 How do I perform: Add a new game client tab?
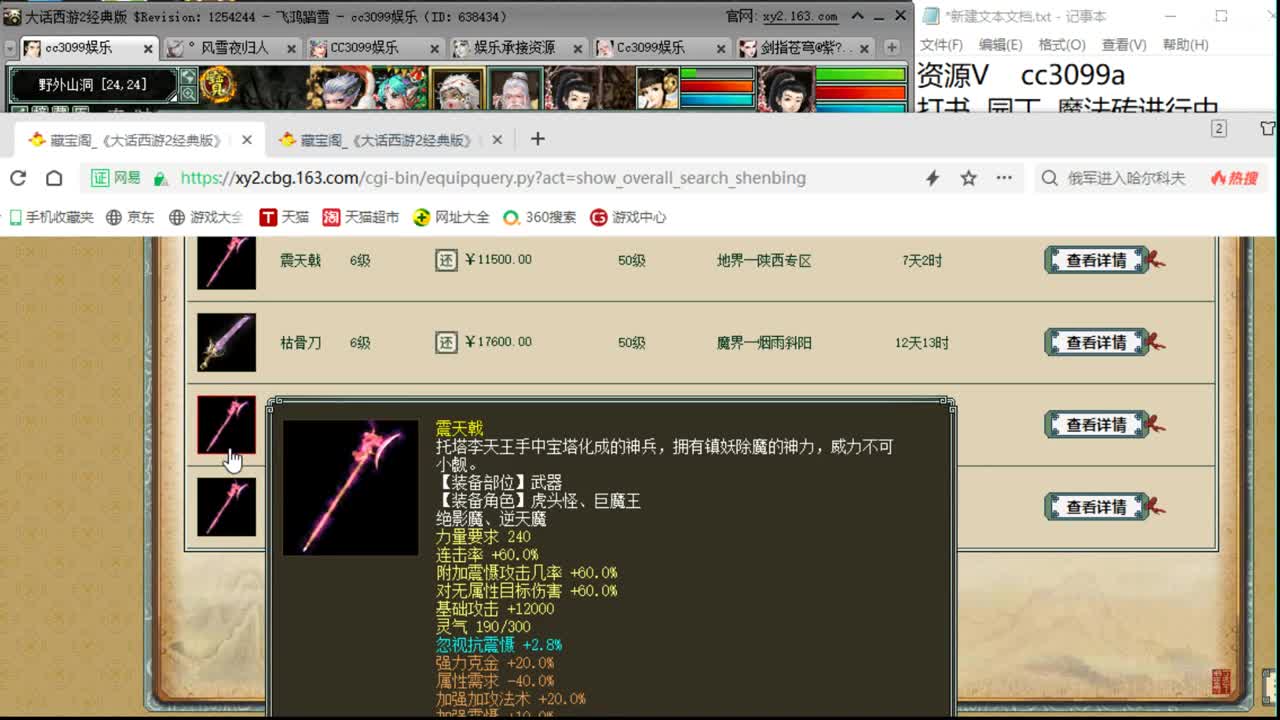coord(891,48)
